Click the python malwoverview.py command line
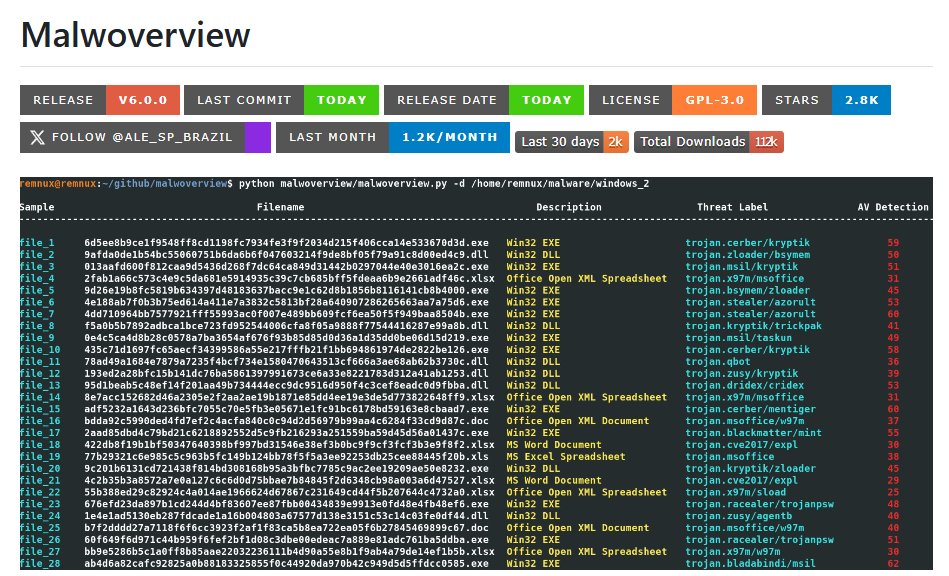 (x=444, y=183)
